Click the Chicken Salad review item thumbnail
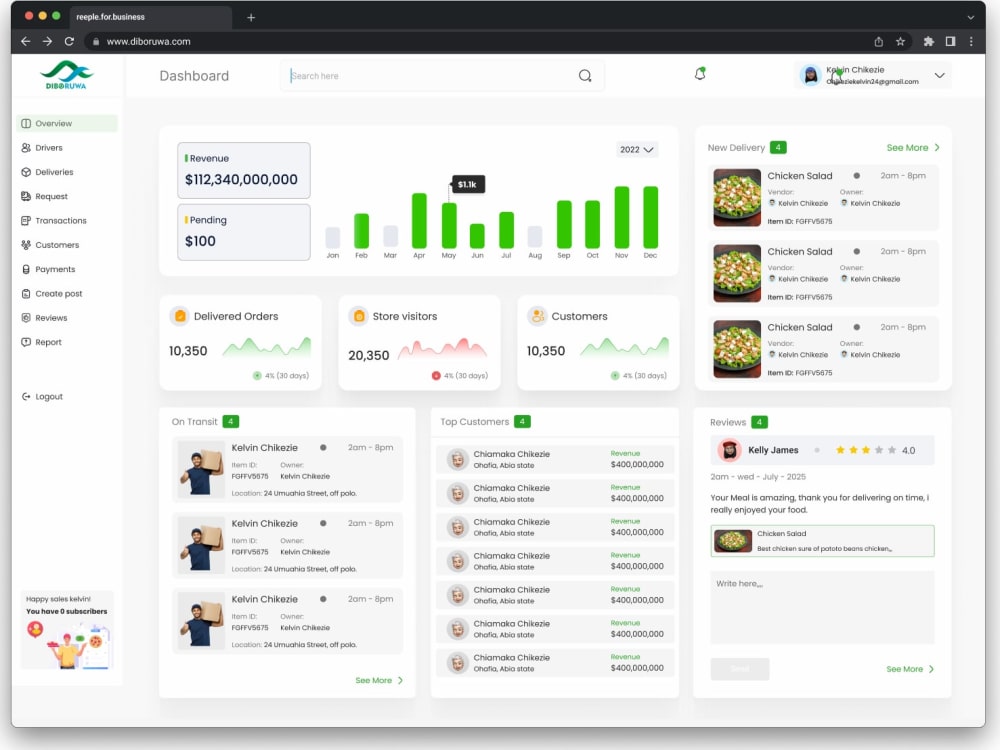Image resolution: width=1000 pixels, height=750 pixels. point(733,541)
